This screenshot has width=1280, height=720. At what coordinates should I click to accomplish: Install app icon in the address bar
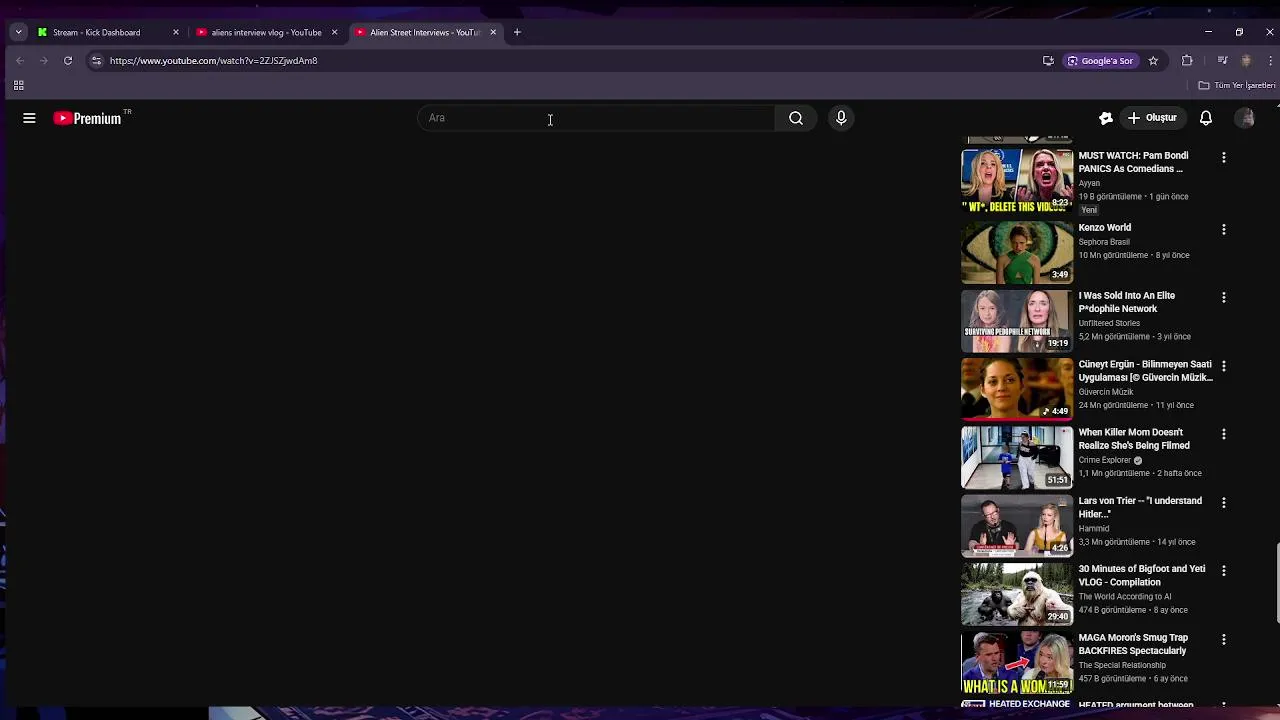click(x=1048, y=61)
